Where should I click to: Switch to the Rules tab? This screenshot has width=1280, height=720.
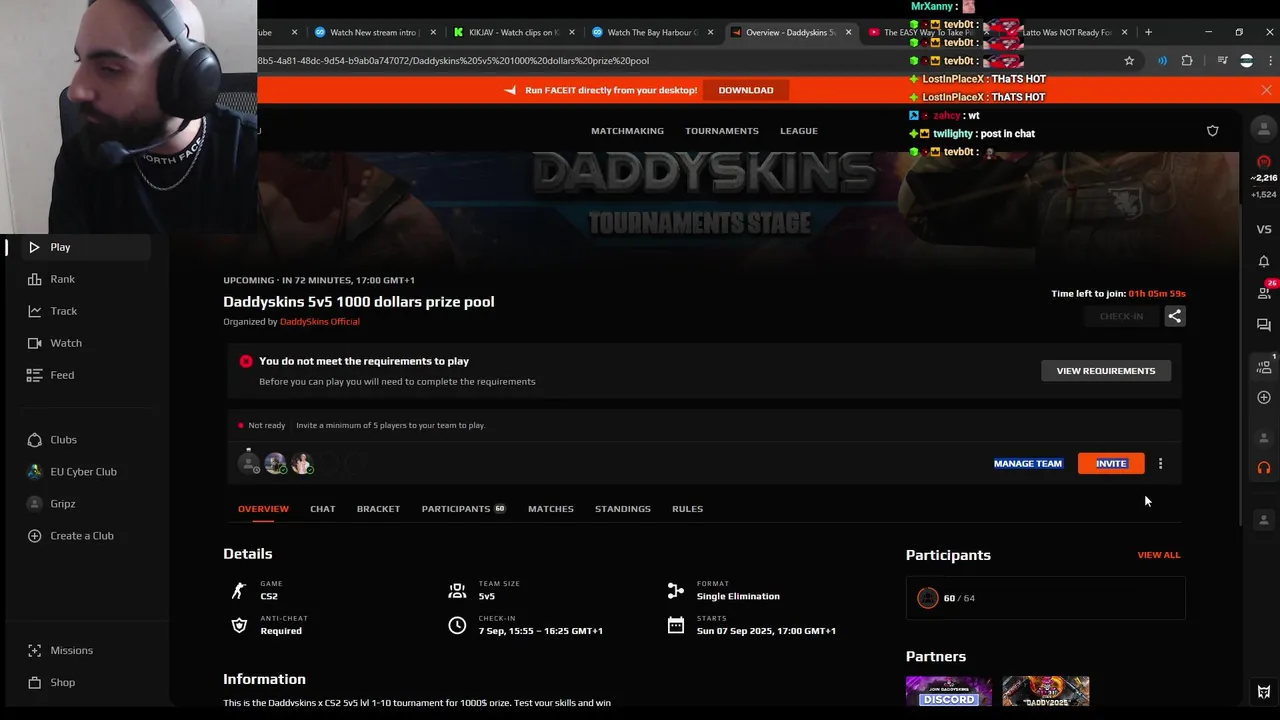688,509
